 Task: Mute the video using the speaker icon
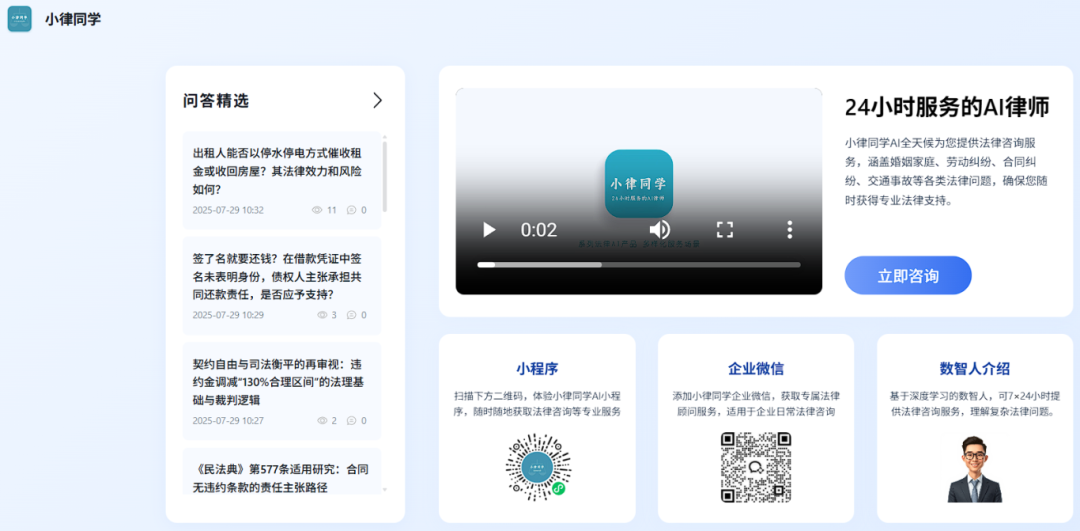pyautogui.click(x=660, y=230)
